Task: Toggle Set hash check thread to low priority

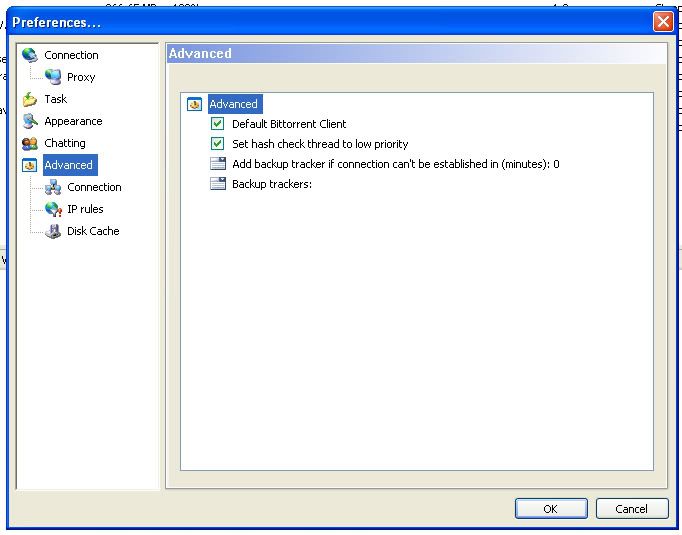Action: click(217, 144)
